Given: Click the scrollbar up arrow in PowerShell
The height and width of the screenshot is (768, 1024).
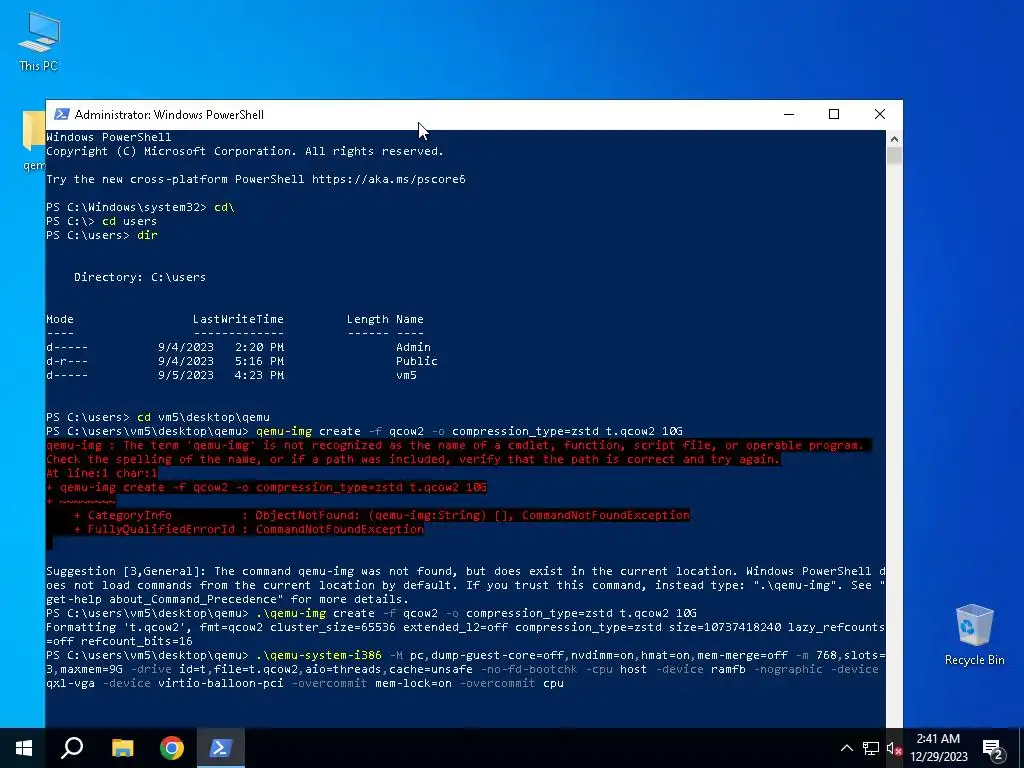Looking at the screenshot, I should pyautogui.click(x=894, y=138).
